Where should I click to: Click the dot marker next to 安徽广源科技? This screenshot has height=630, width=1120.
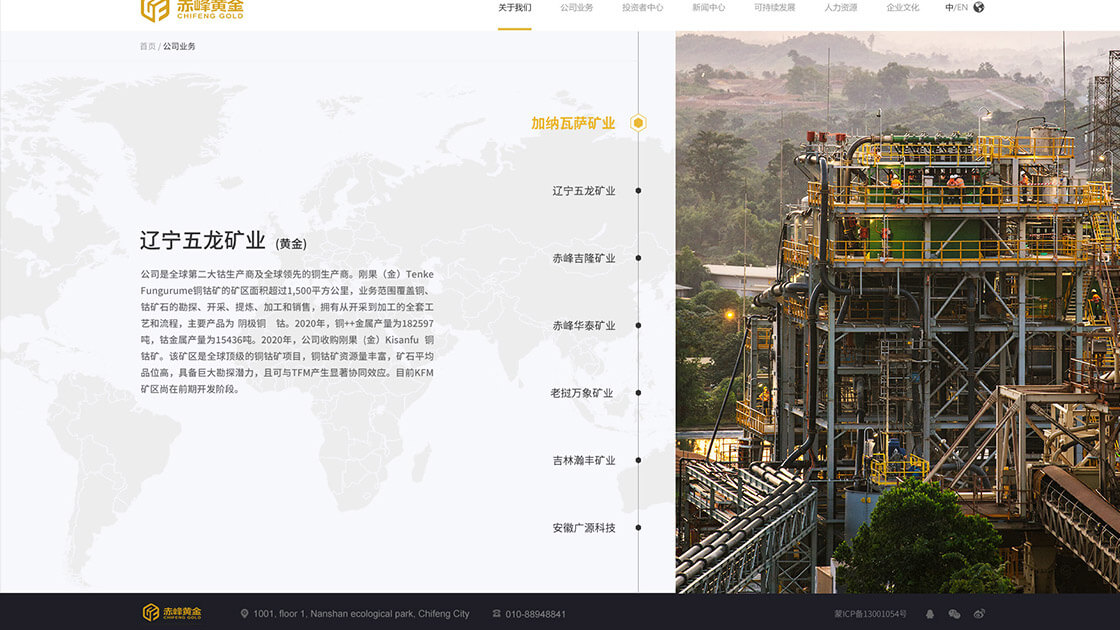[x=638, y=528]
